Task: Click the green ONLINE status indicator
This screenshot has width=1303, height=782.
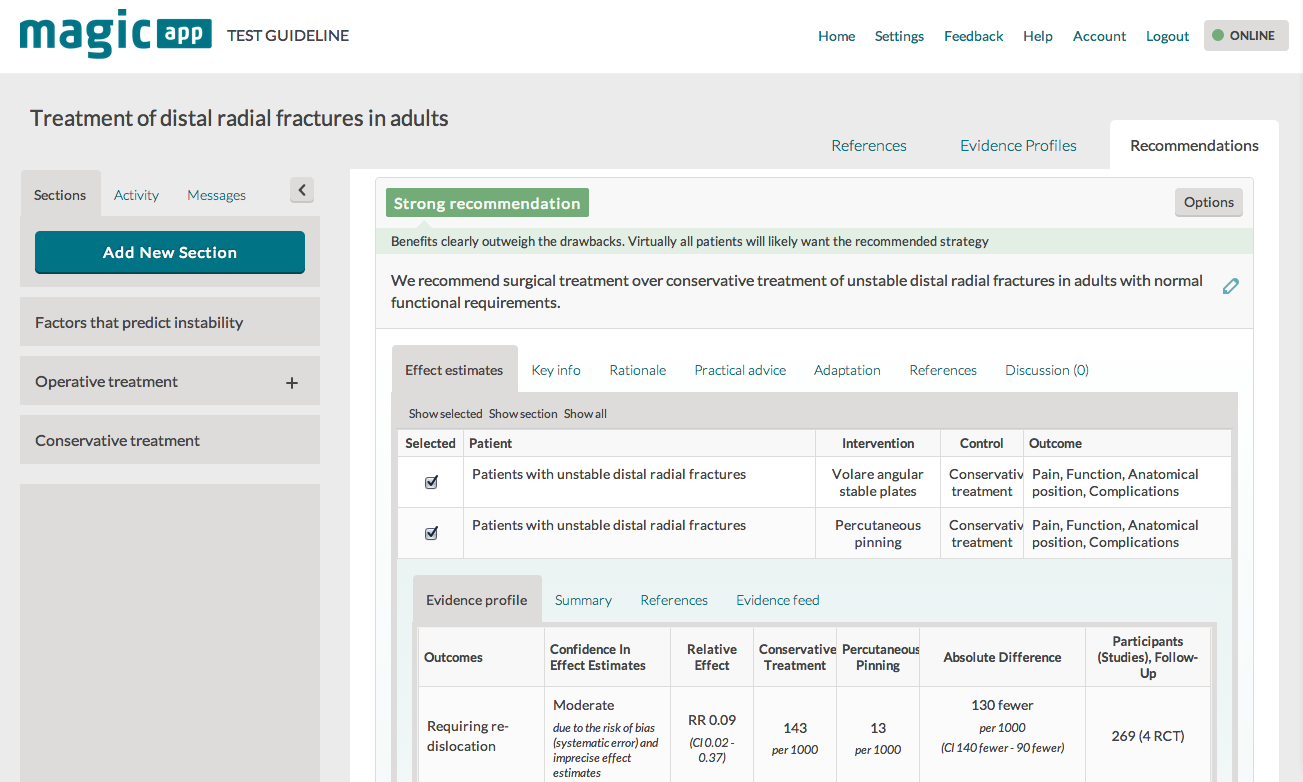Action: click(1245, 36)
